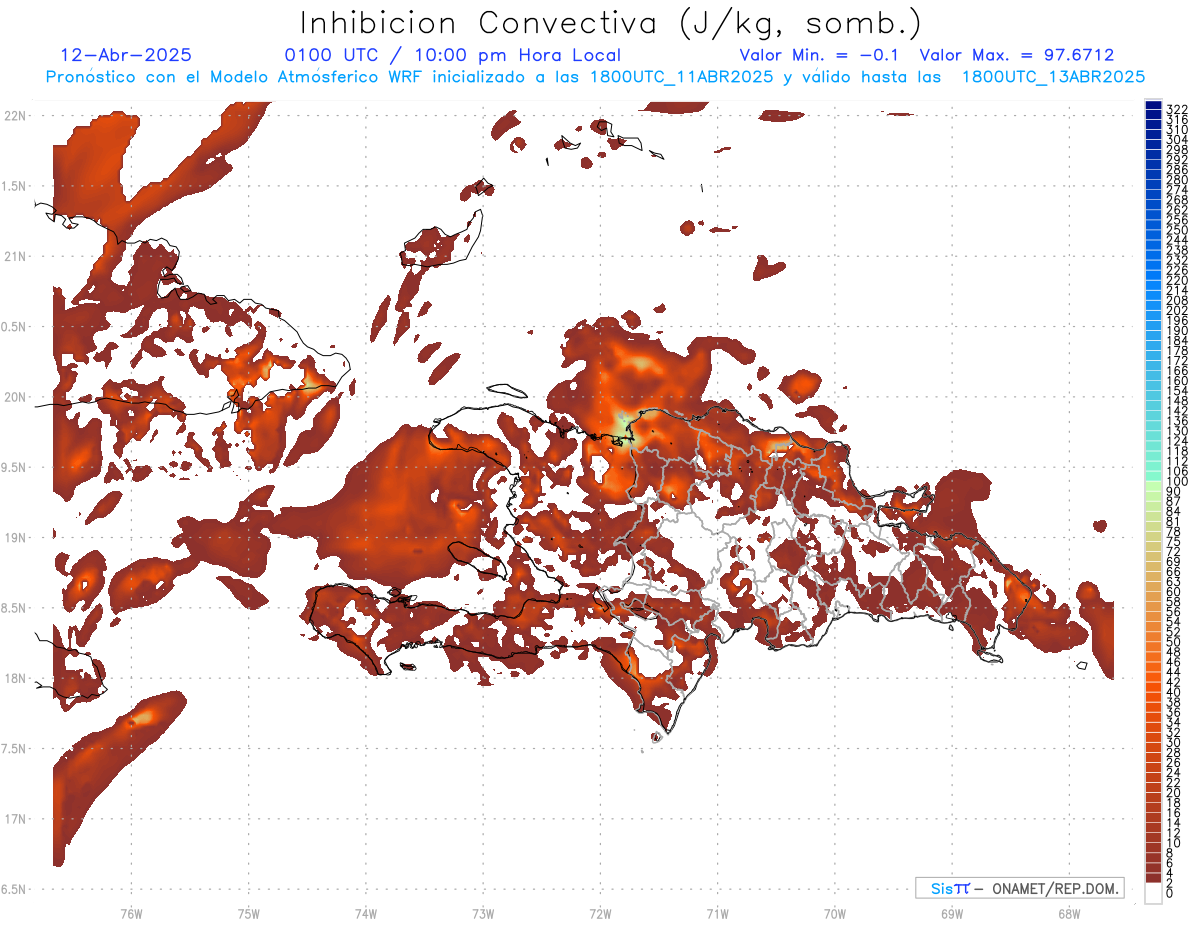Viewport: 1200px width, 927px height.
Task: Click the 'Valor Min. = -0.1' readout
Action: 820,55
